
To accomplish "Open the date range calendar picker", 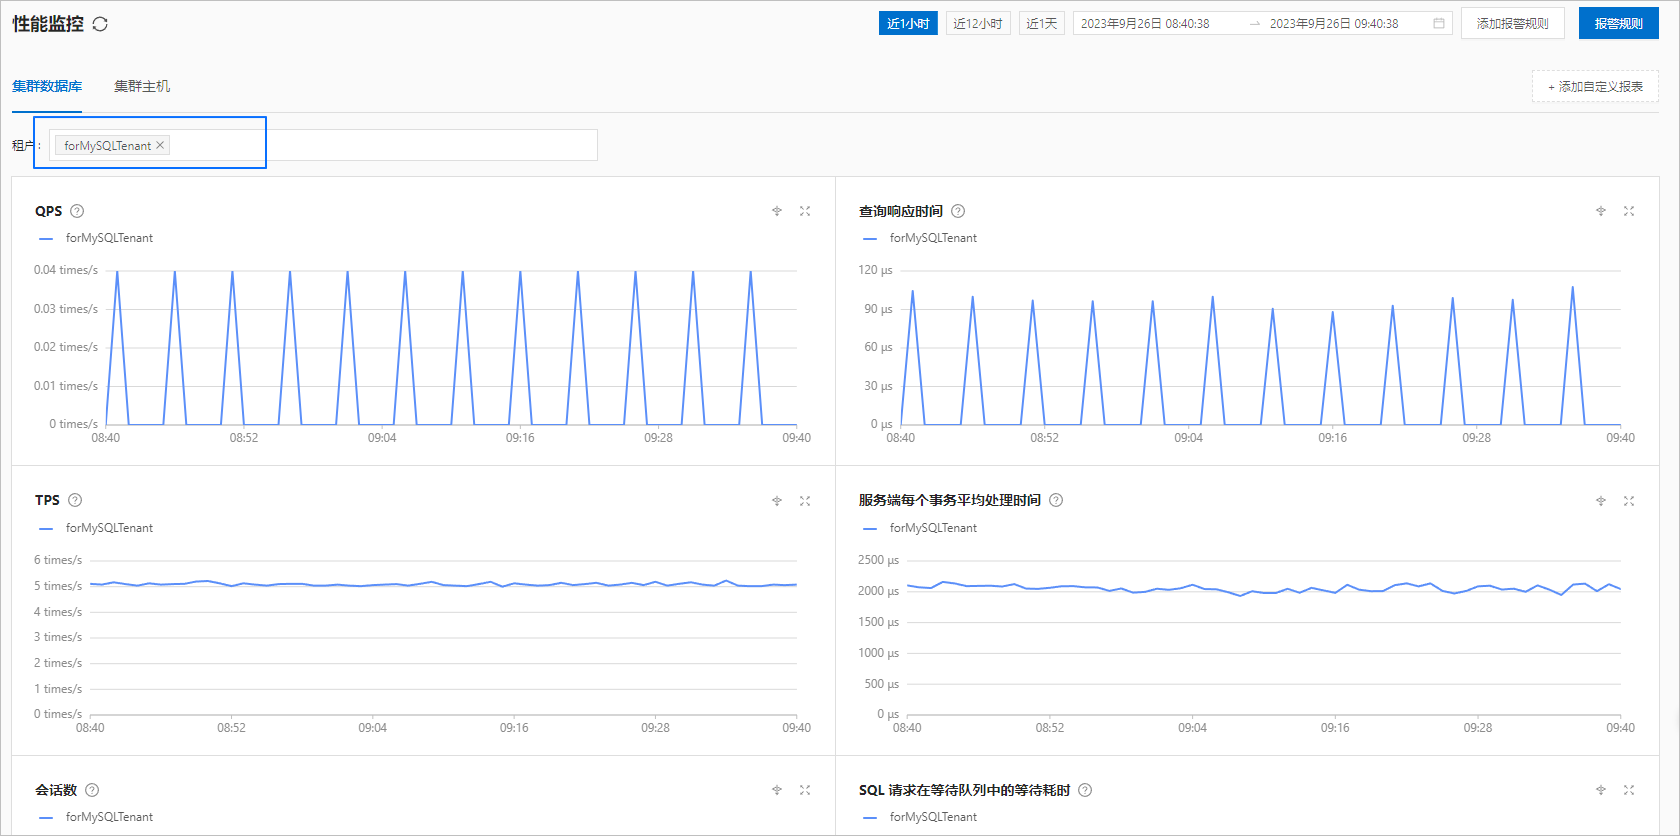I will point(1439,23).
